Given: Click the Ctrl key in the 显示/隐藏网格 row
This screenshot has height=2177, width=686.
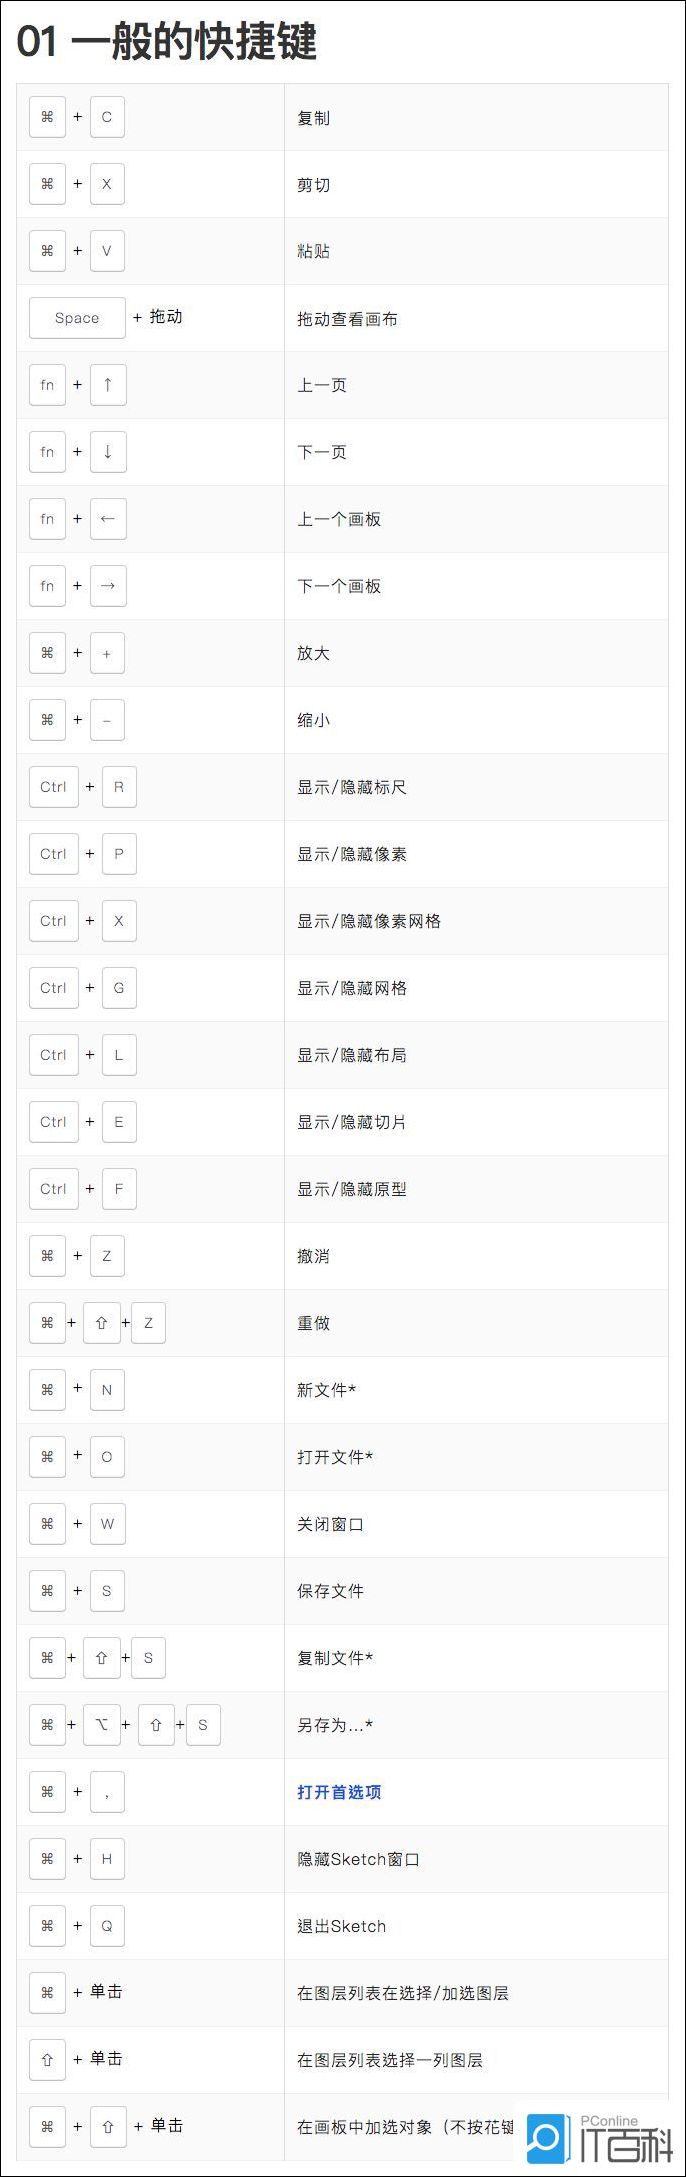Looking at the screenshot, I should 53,988.
